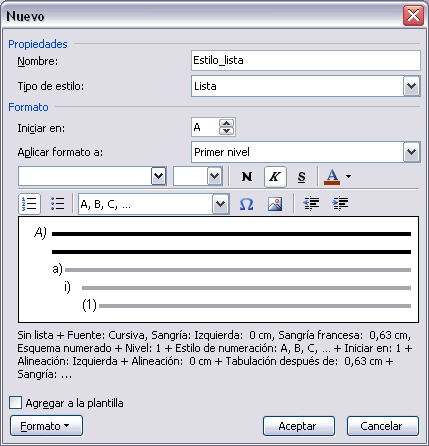
Task: Toggle italic (K) formatting
Action: 275,176
